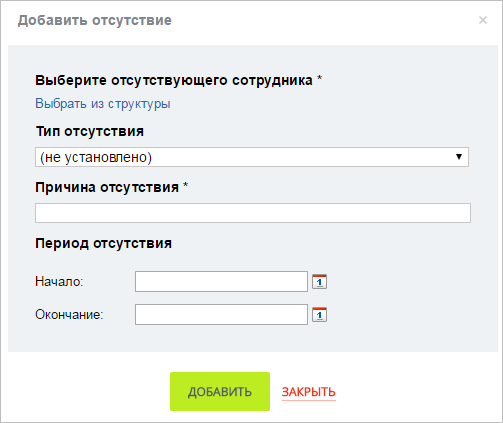Image resolution: width=503 pixels, height=423 pixels.
Task: Click the Окончание: label
Action: (69, 314)
